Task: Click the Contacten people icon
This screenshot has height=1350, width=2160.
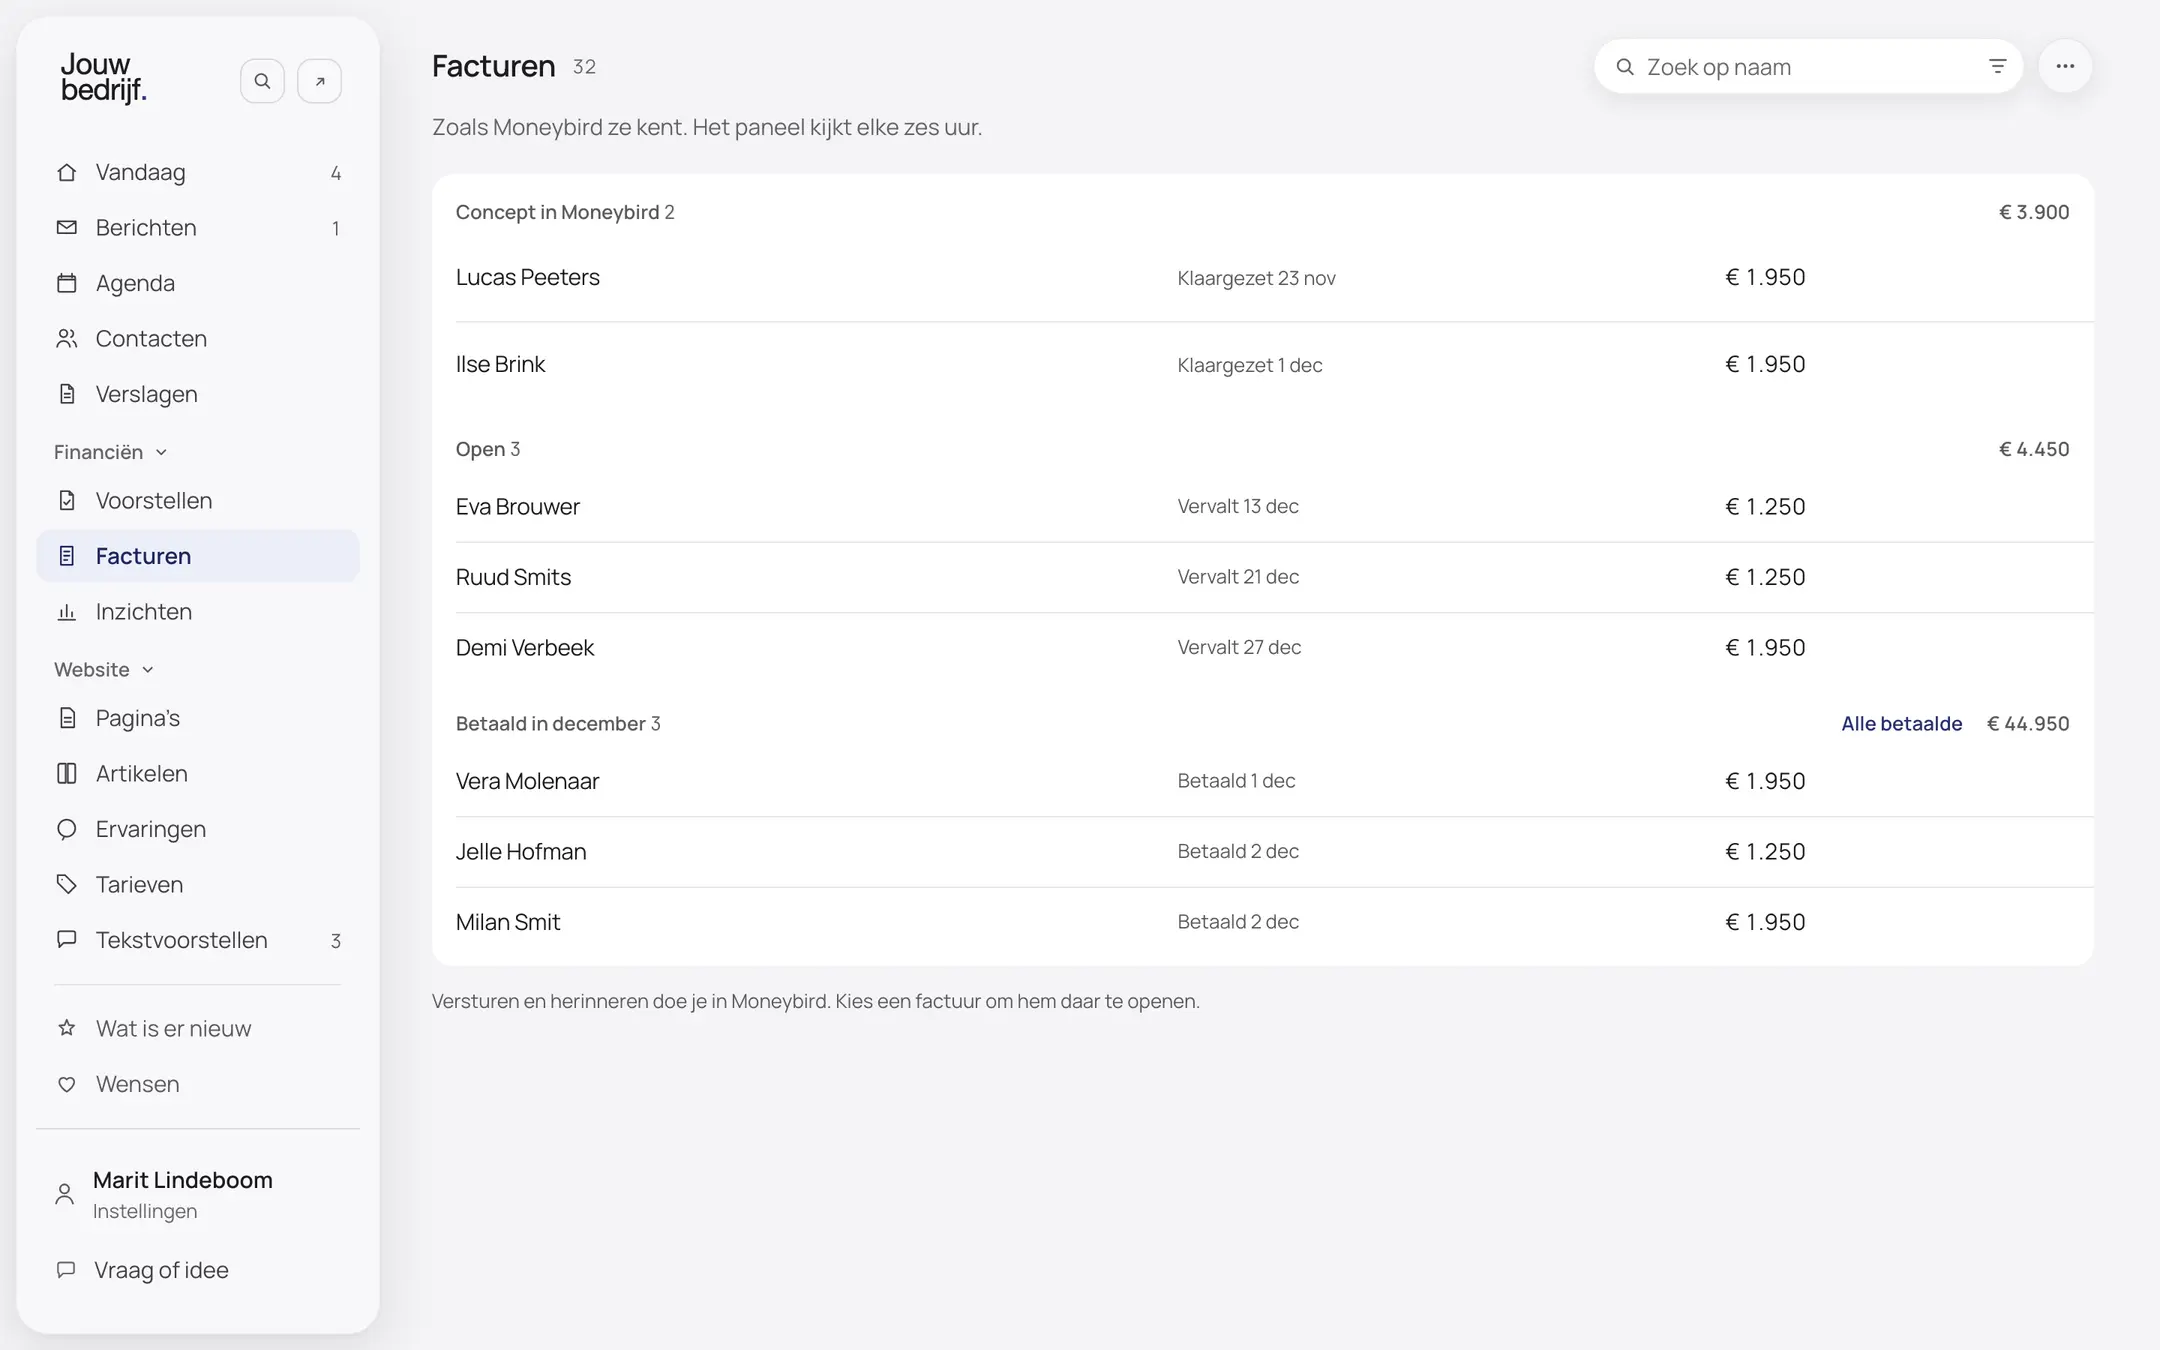Action: tap(67, 339)
